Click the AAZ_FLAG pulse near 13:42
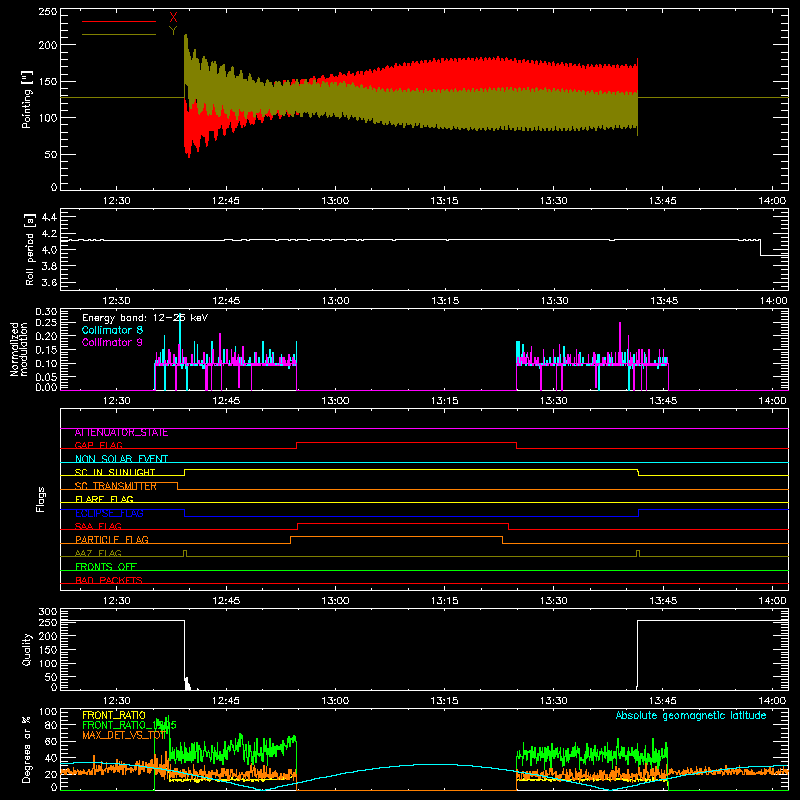 (x=638, y=553)
